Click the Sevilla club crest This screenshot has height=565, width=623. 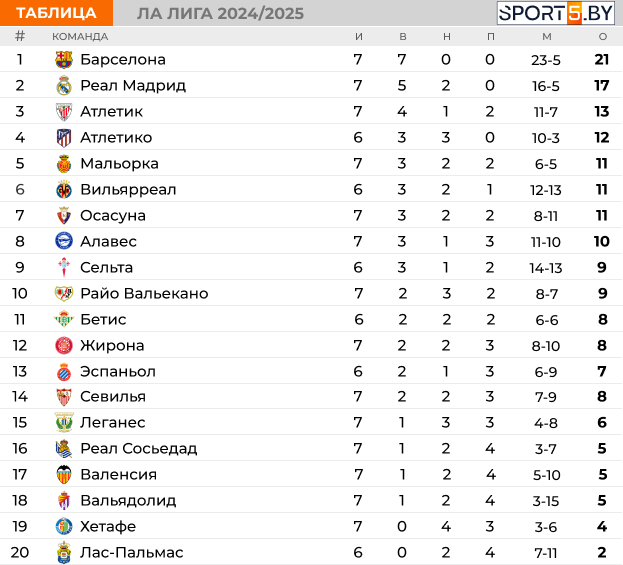pyautogui.click(x=64, y=397)
